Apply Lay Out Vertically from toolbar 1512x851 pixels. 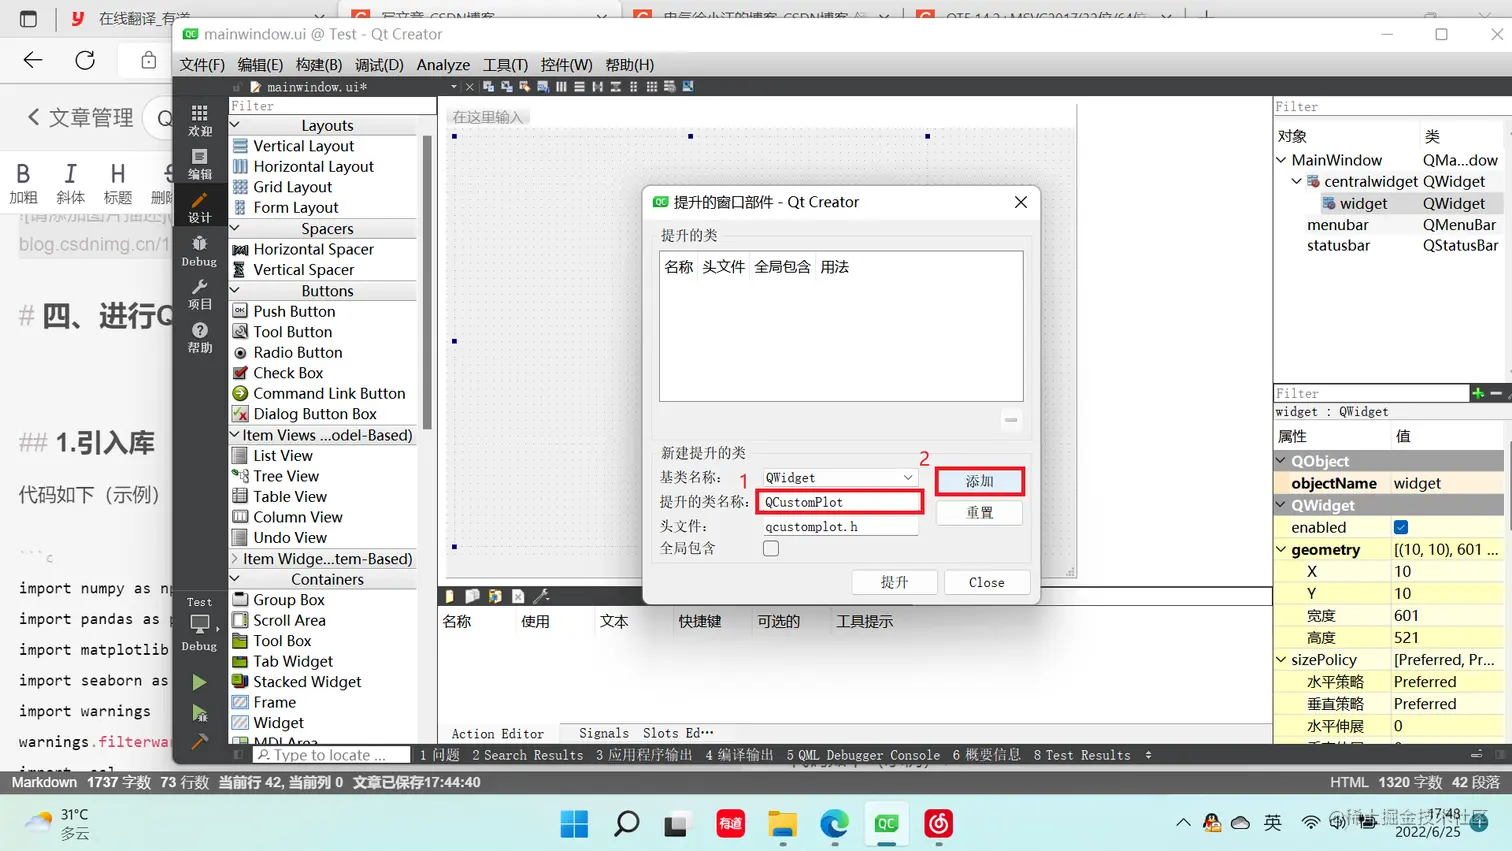point(579,87)
